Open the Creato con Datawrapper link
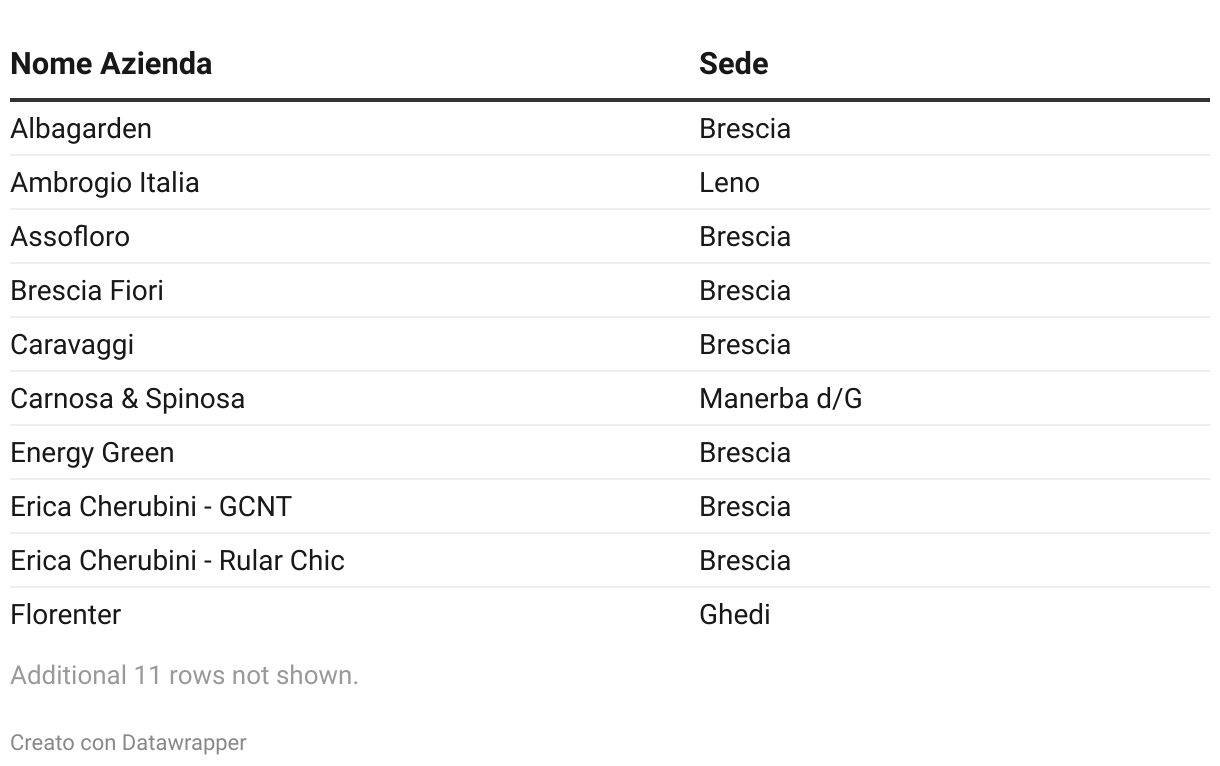 pos(128,743)
